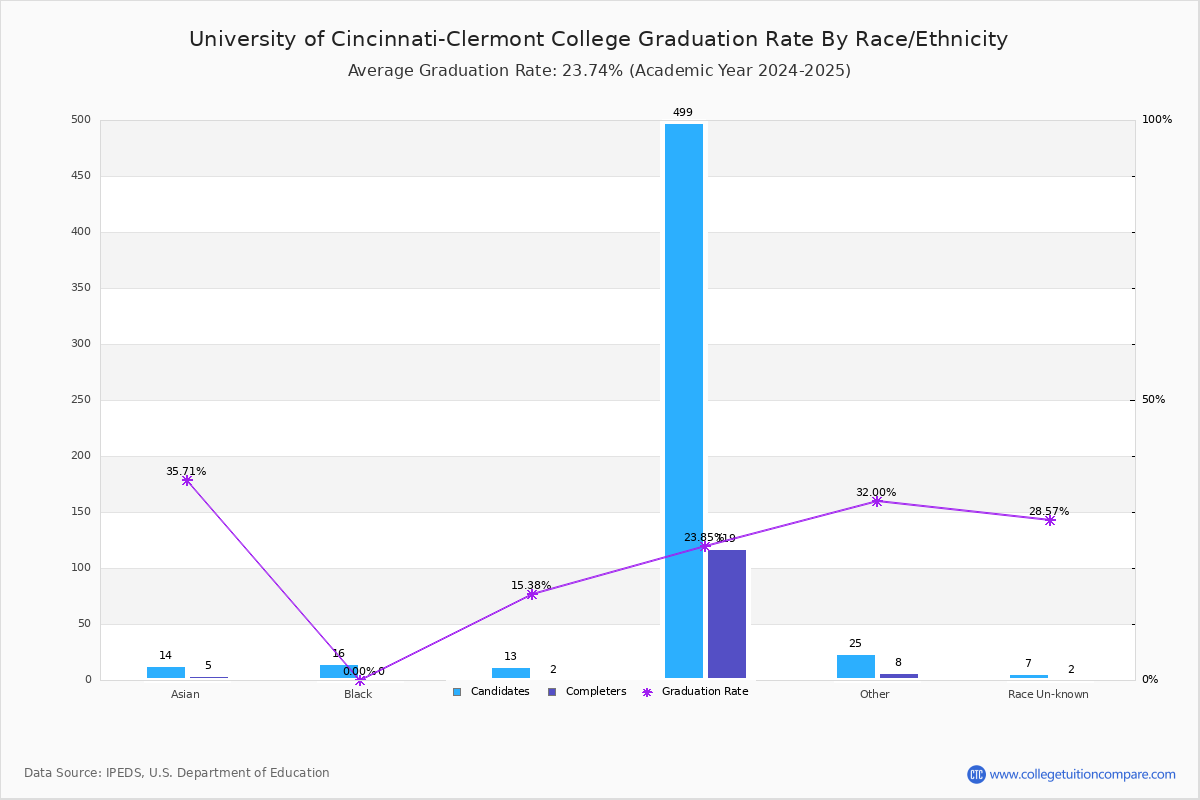The image size is (1200, 800).
Task: Click the Completers legend purple swatch
Action: tap(552, 692)
